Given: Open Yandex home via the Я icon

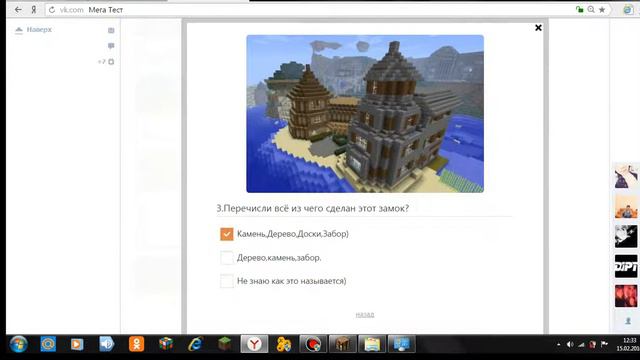Looking at the screenshot, I should coord(34,10).
